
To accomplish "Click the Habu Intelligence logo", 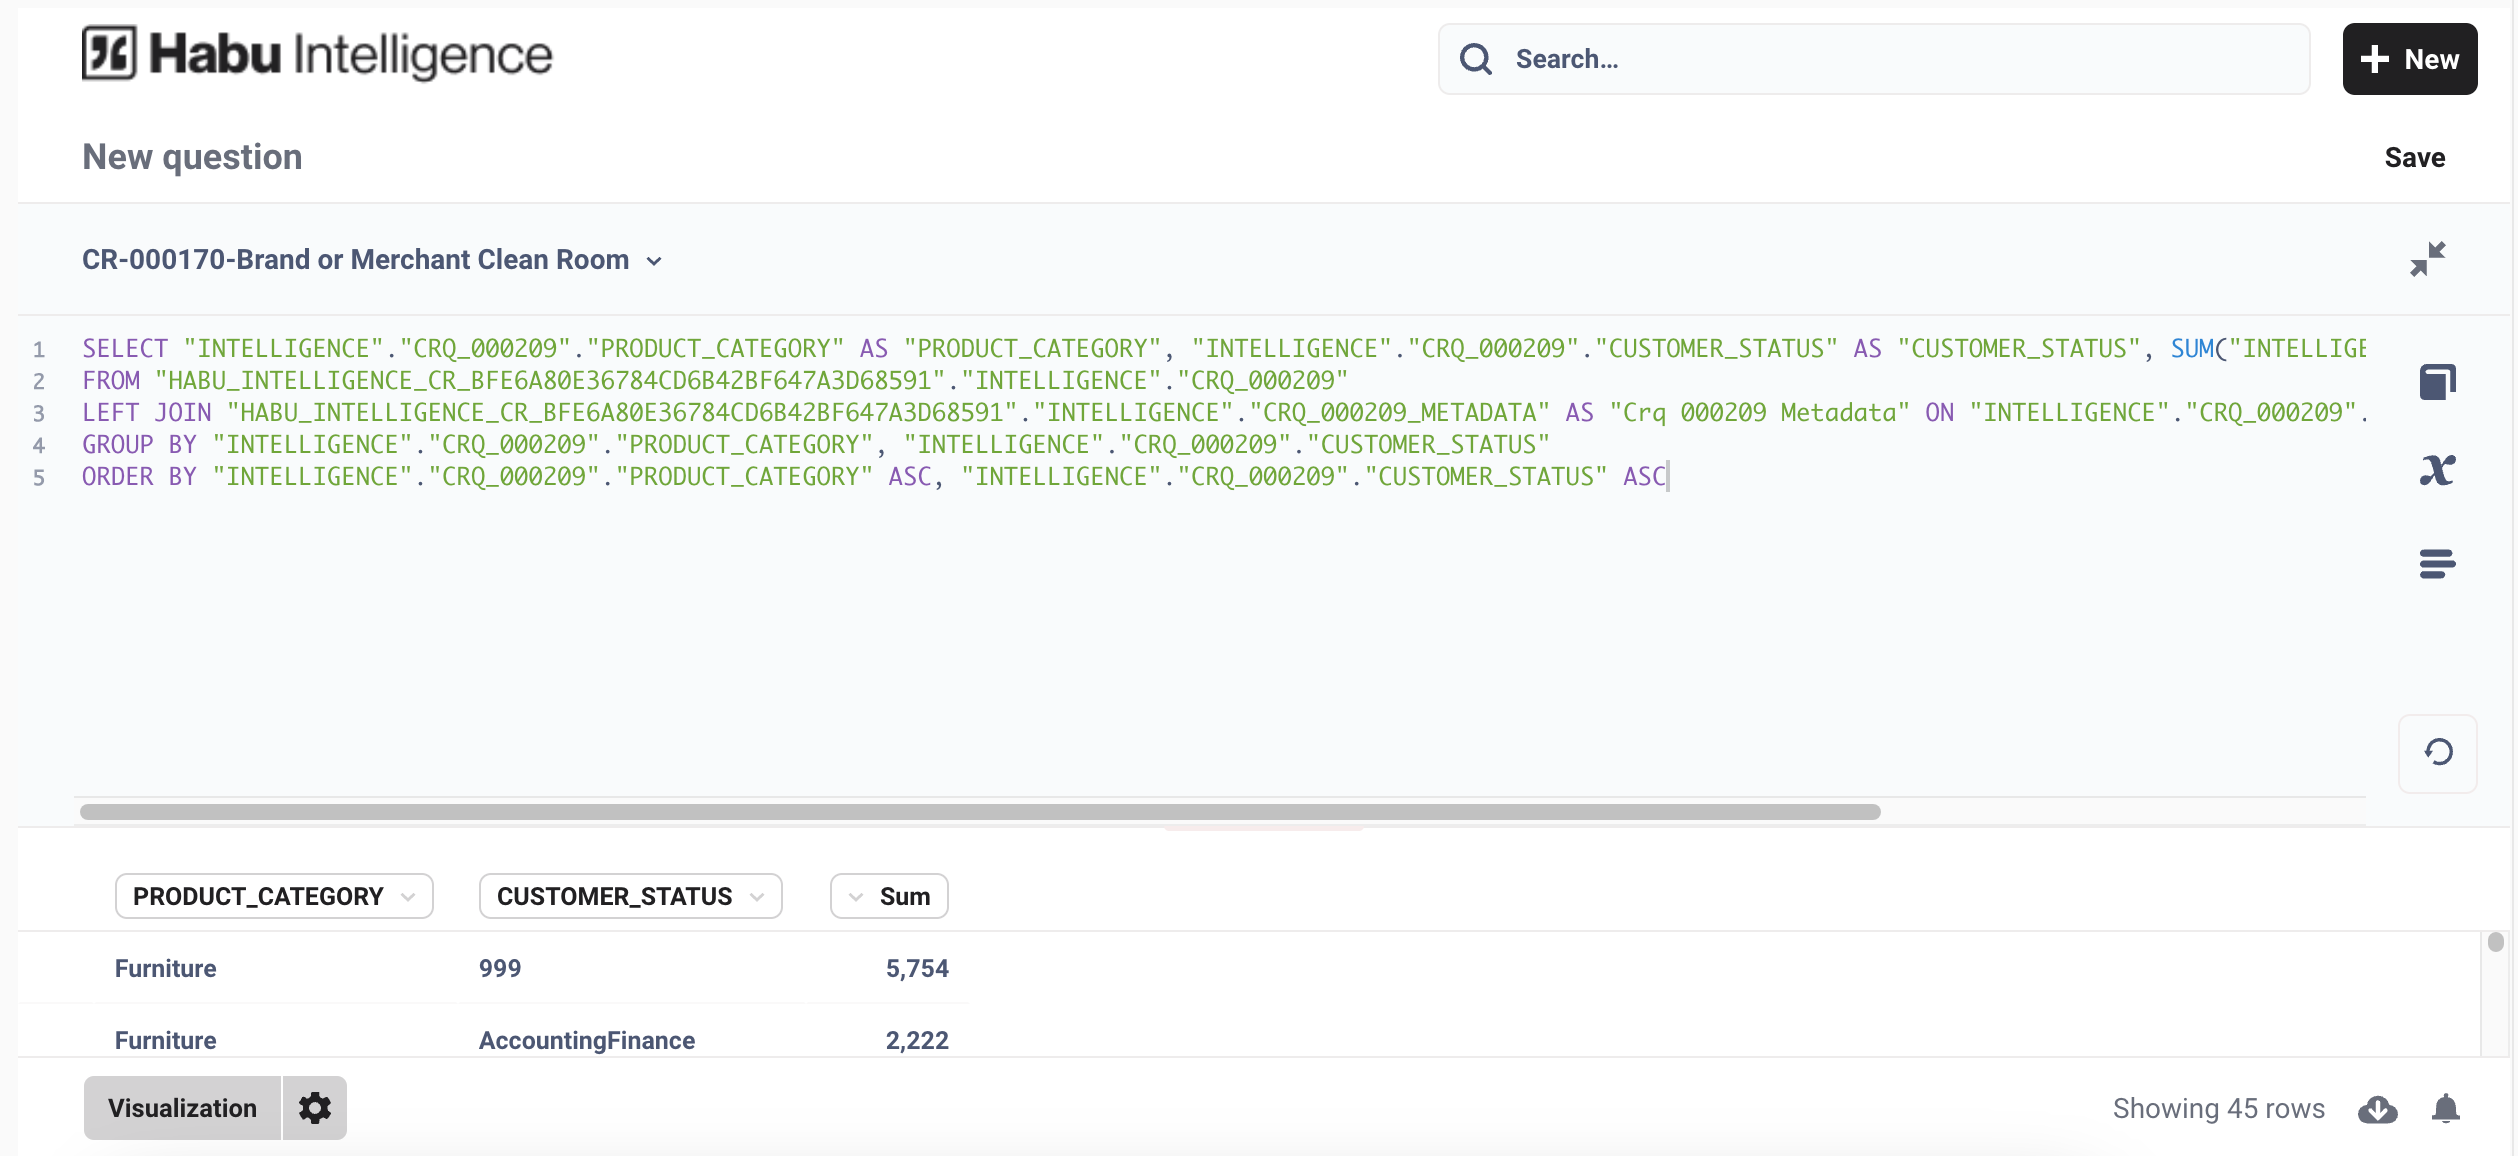I will [x=317, y=54].
